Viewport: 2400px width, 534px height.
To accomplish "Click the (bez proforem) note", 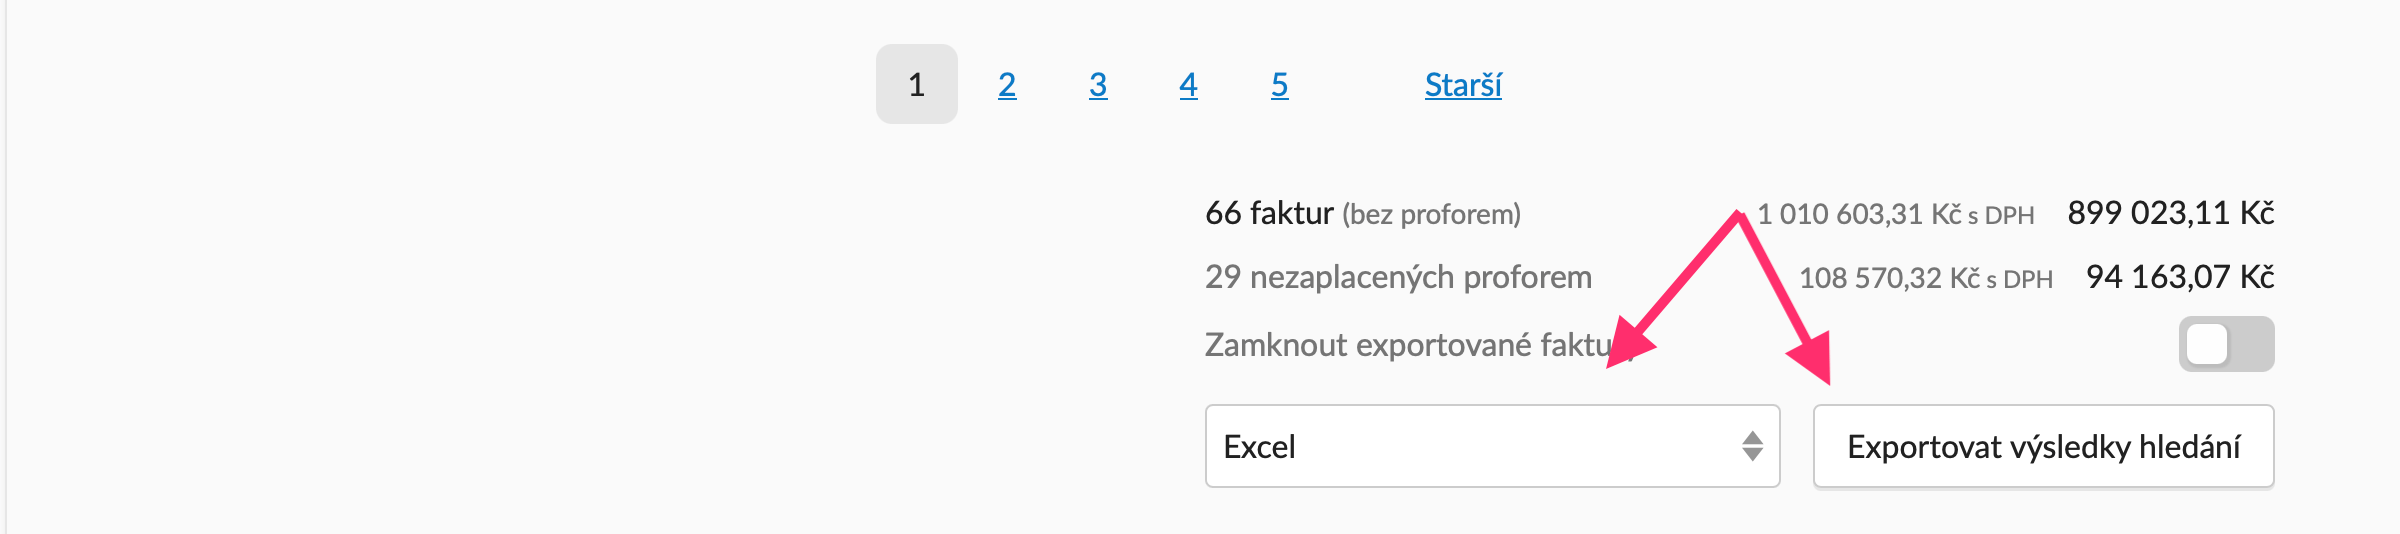I will (x=1431, y=214).
